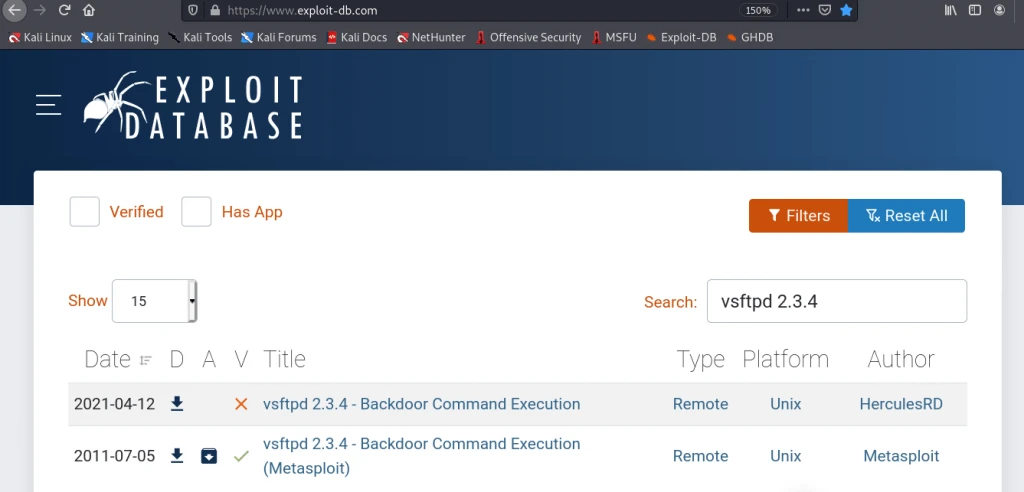Sort by the A column header
1024x492 pixels.
(208, 359)
